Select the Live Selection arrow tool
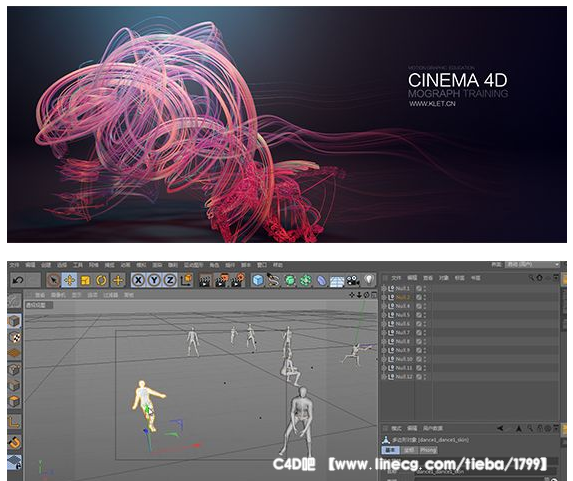The height and width of the screenshot is (481, 573). pos(54,280)
